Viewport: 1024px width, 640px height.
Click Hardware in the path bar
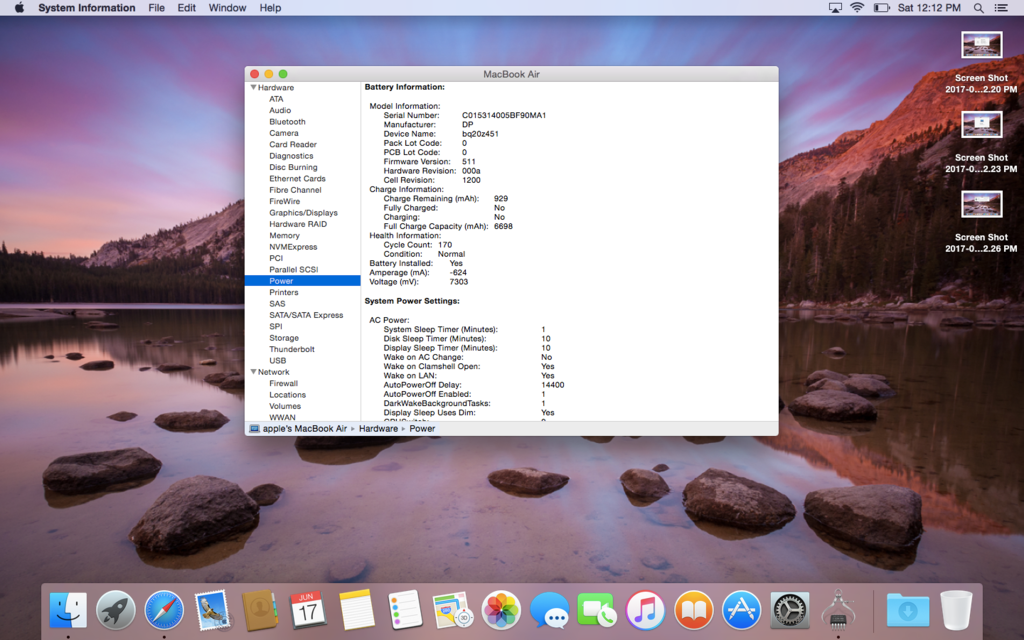click(x=378, y=428)
